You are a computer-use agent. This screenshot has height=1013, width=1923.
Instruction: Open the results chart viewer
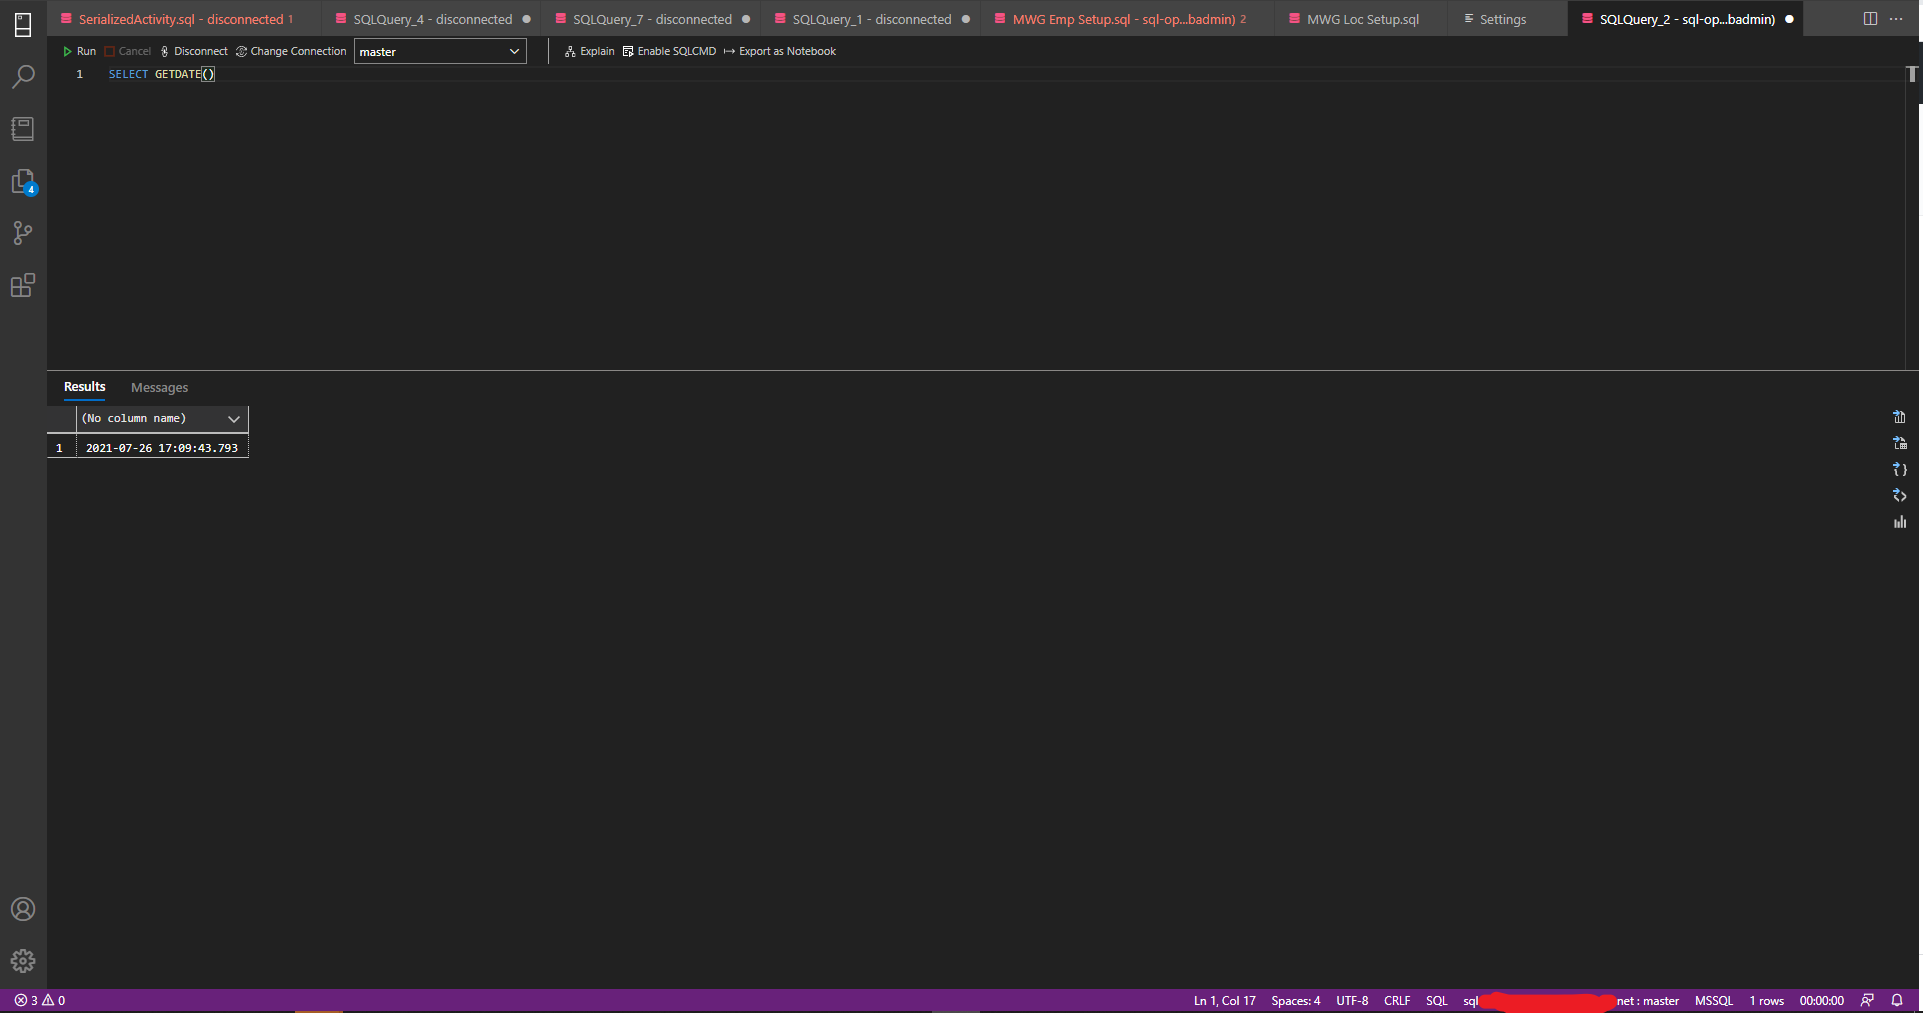1899,521
